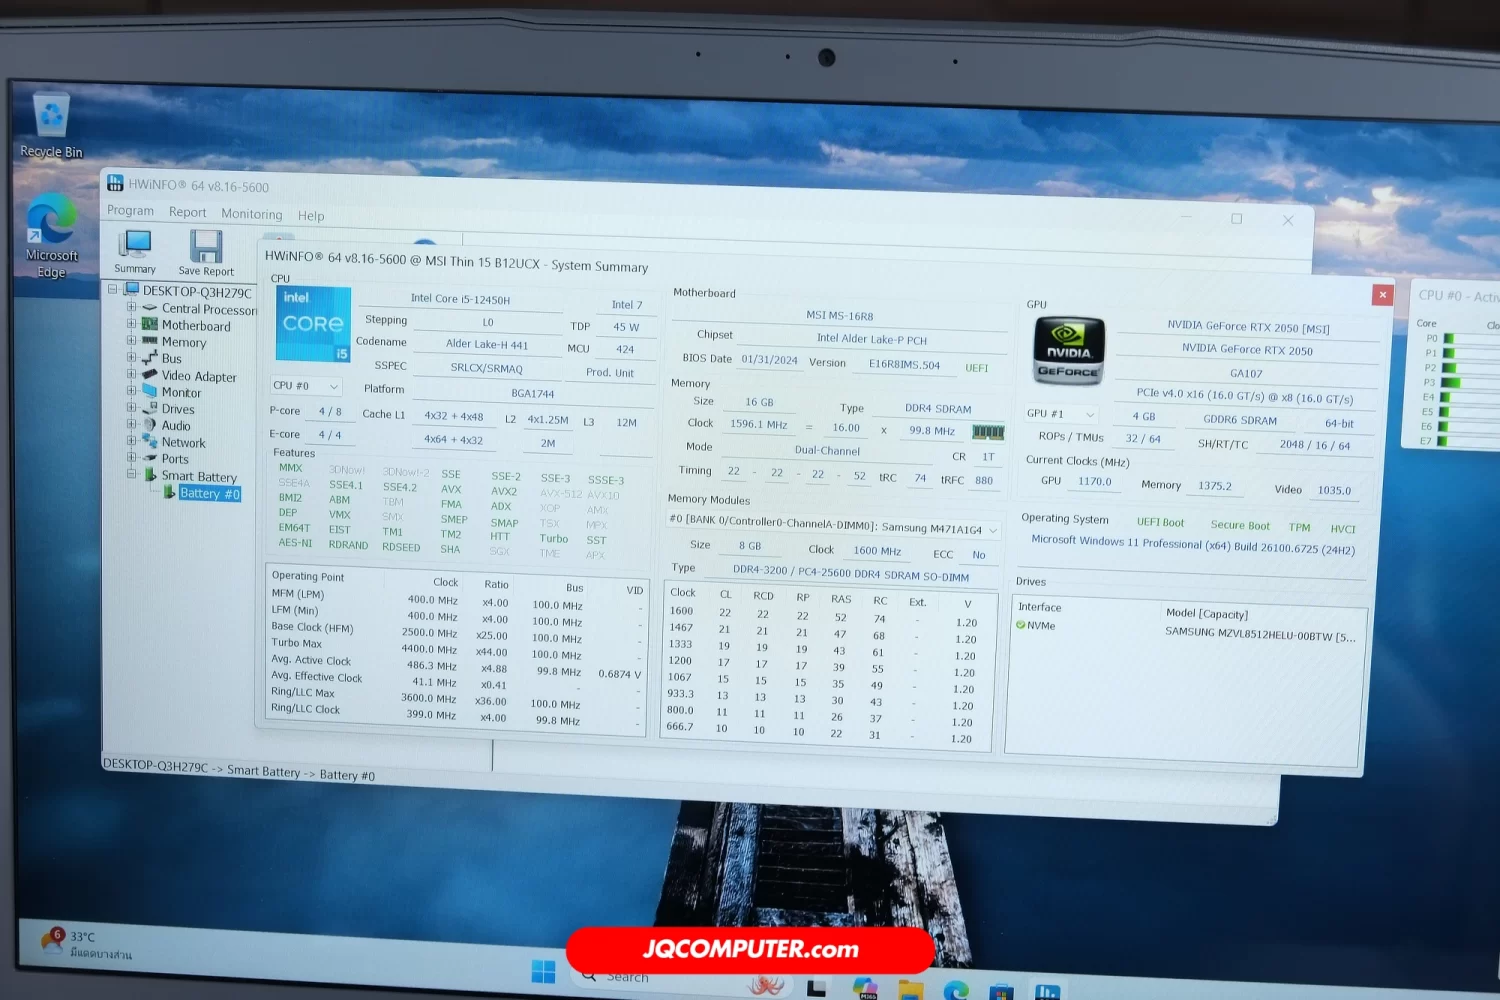
Task: Open the Report menu
Action: [187, 212]
